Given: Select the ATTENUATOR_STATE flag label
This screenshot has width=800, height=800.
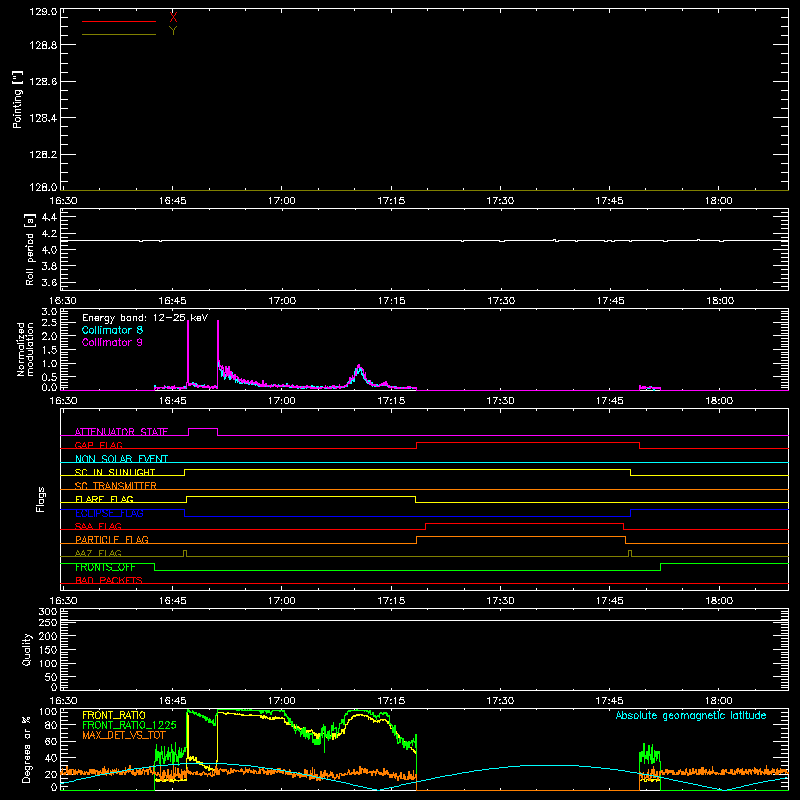Looking at the screenshot, I should coord(121,432).
